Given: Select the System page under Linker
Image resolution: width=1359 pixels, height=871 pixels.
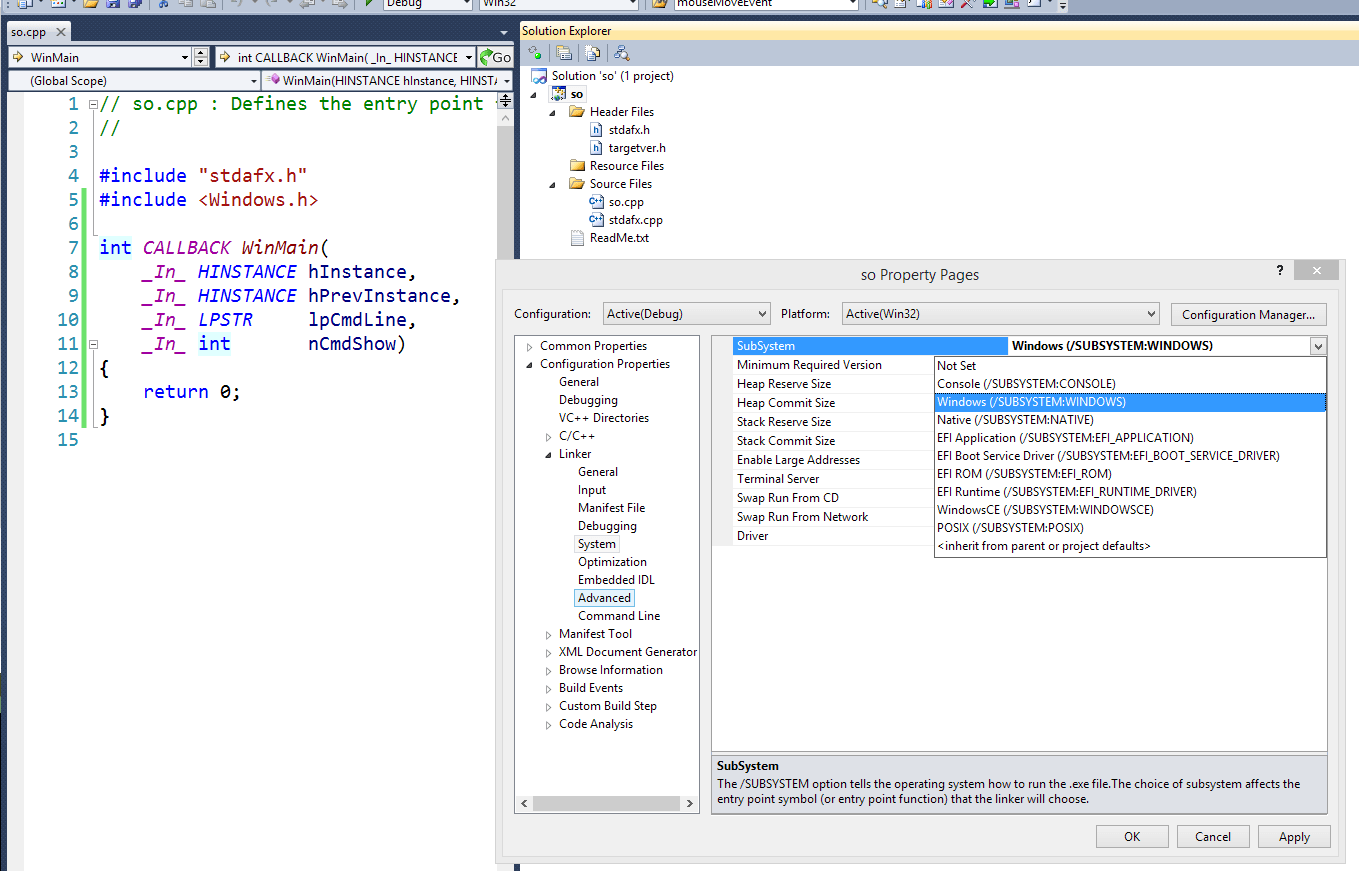Looking at the screenshot, I should (x=597, y=544).
